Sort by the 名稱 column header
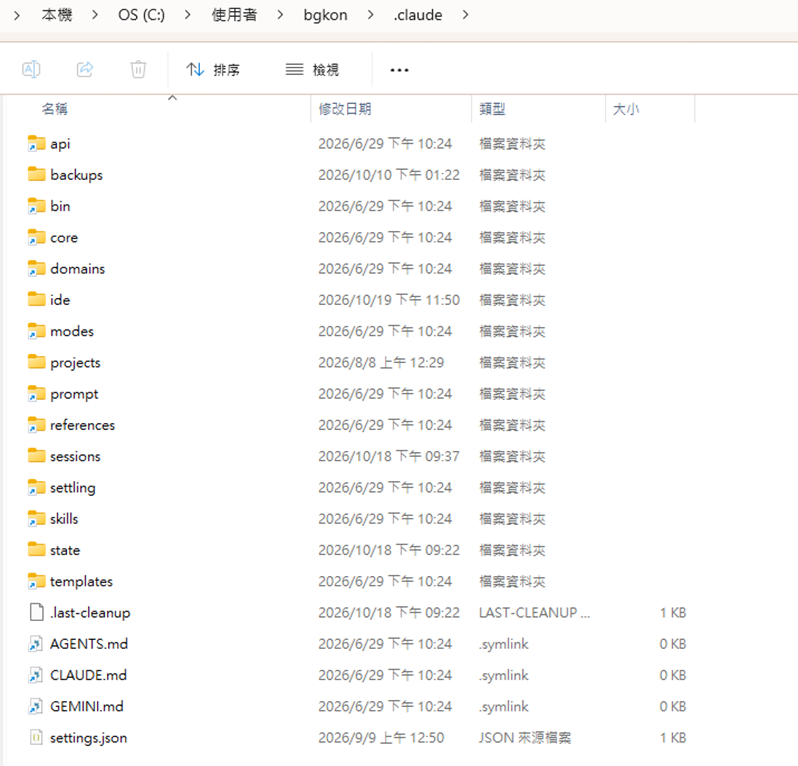798x766 pixels. point(54,109)
